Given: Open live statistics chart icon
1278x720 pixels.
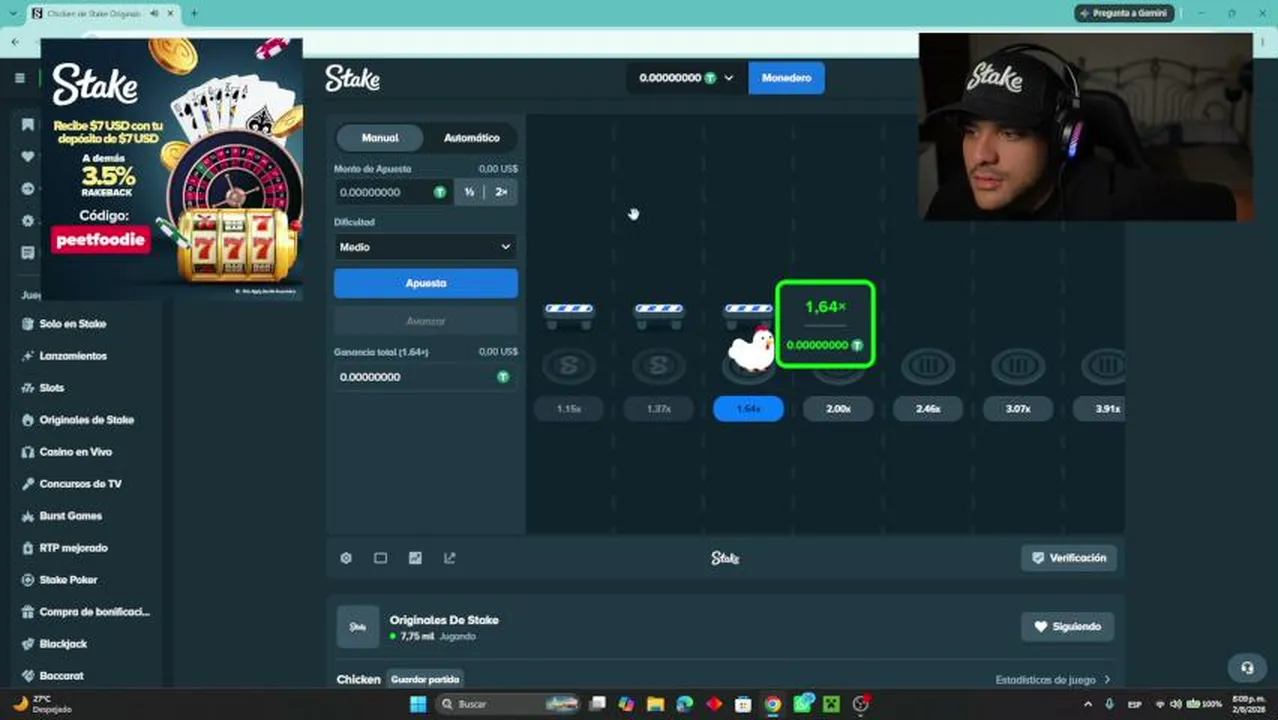Looking at the screenshot, I should (x=415, y=558).
